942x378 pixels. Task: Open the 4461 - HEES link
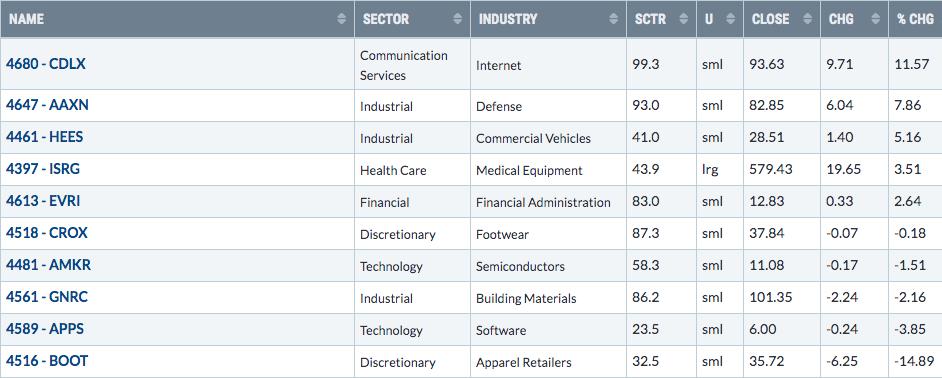point(44,136)
